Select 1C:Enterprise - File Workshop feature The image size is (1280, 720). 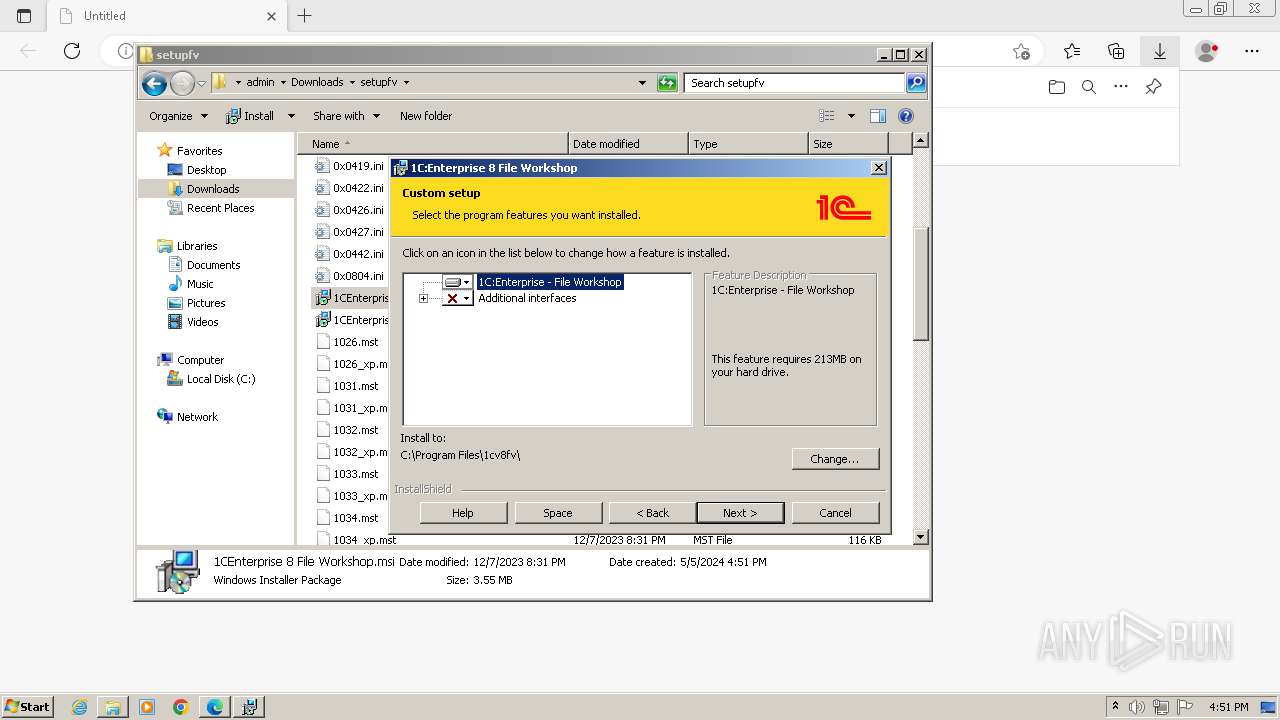click(550, 282)
